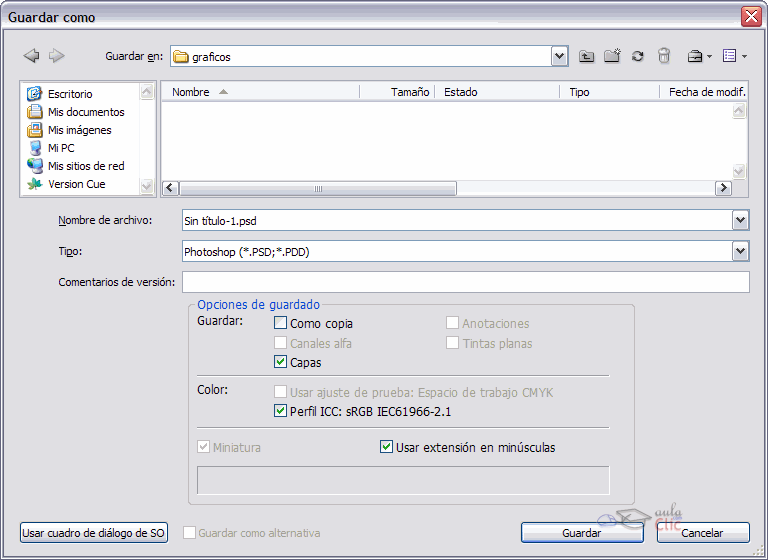This screenshot has width=768, height=560.
Task: Open Version Cue location
Action: click(76, 184)
